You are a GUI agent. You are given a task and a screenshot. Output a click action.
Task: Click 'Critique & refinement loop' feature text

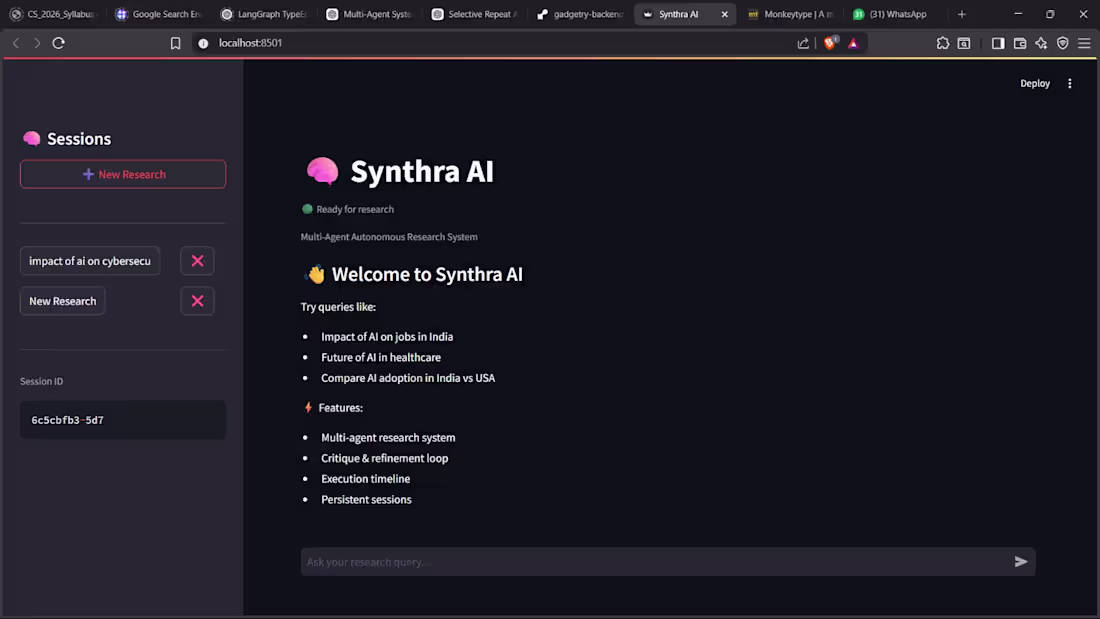pyautogui.click(x=384, y=458)
